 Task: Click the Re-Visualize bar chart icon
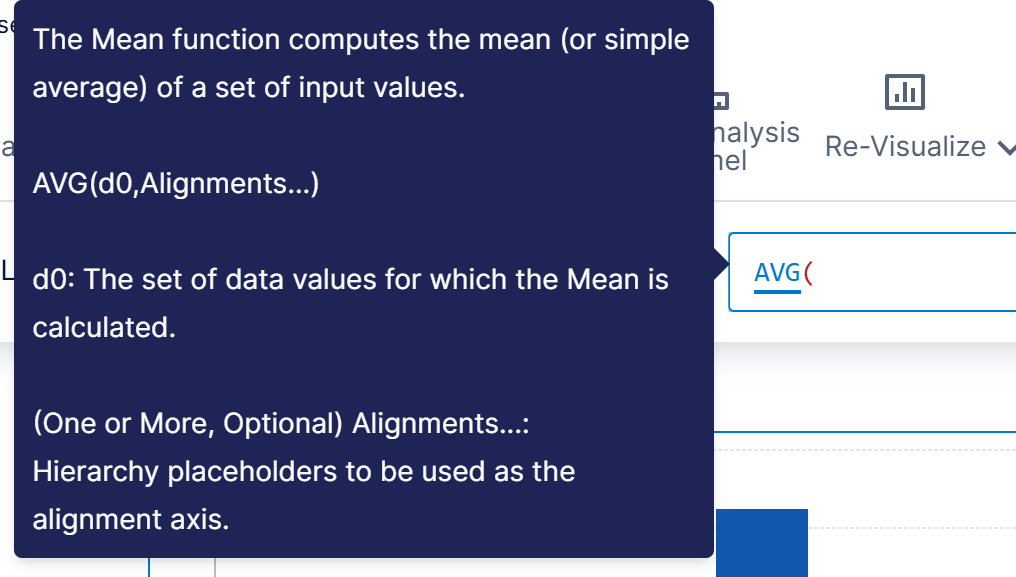pos(905,93)
